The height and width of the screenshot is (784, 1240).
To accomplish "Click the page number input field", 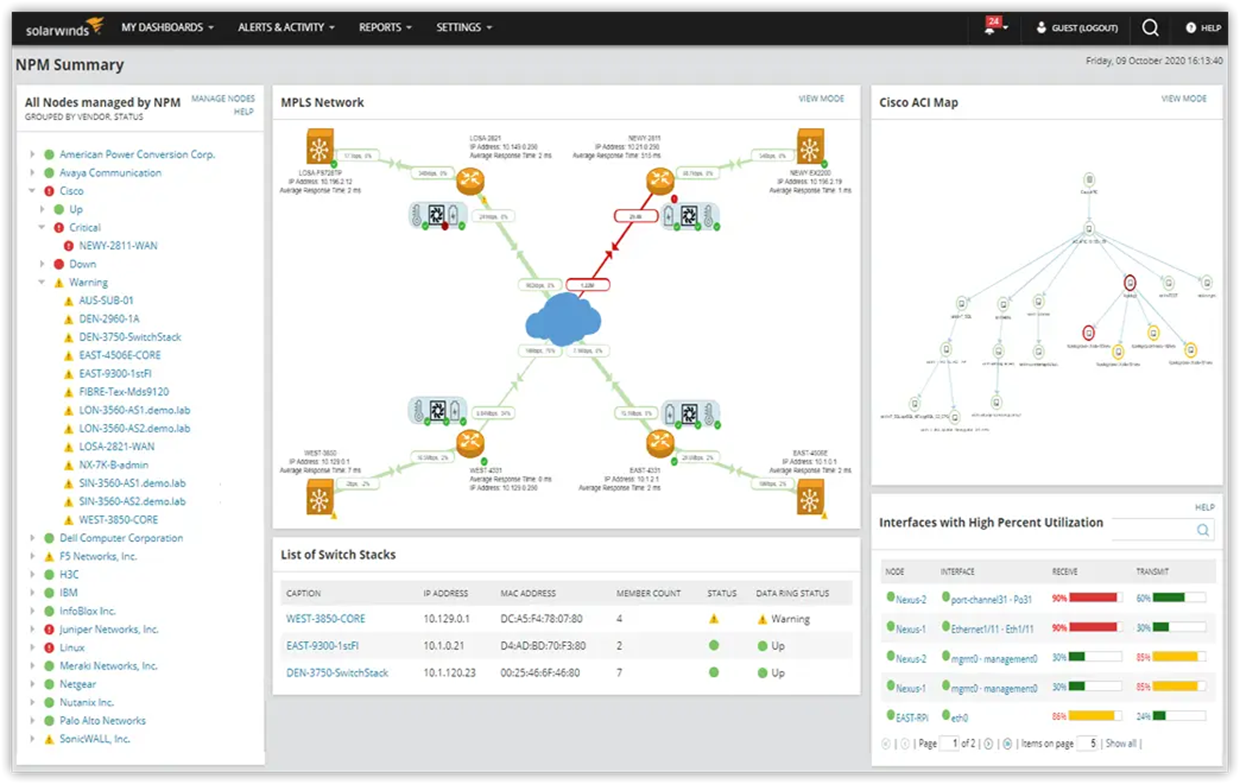I will [x=951, y=744].
